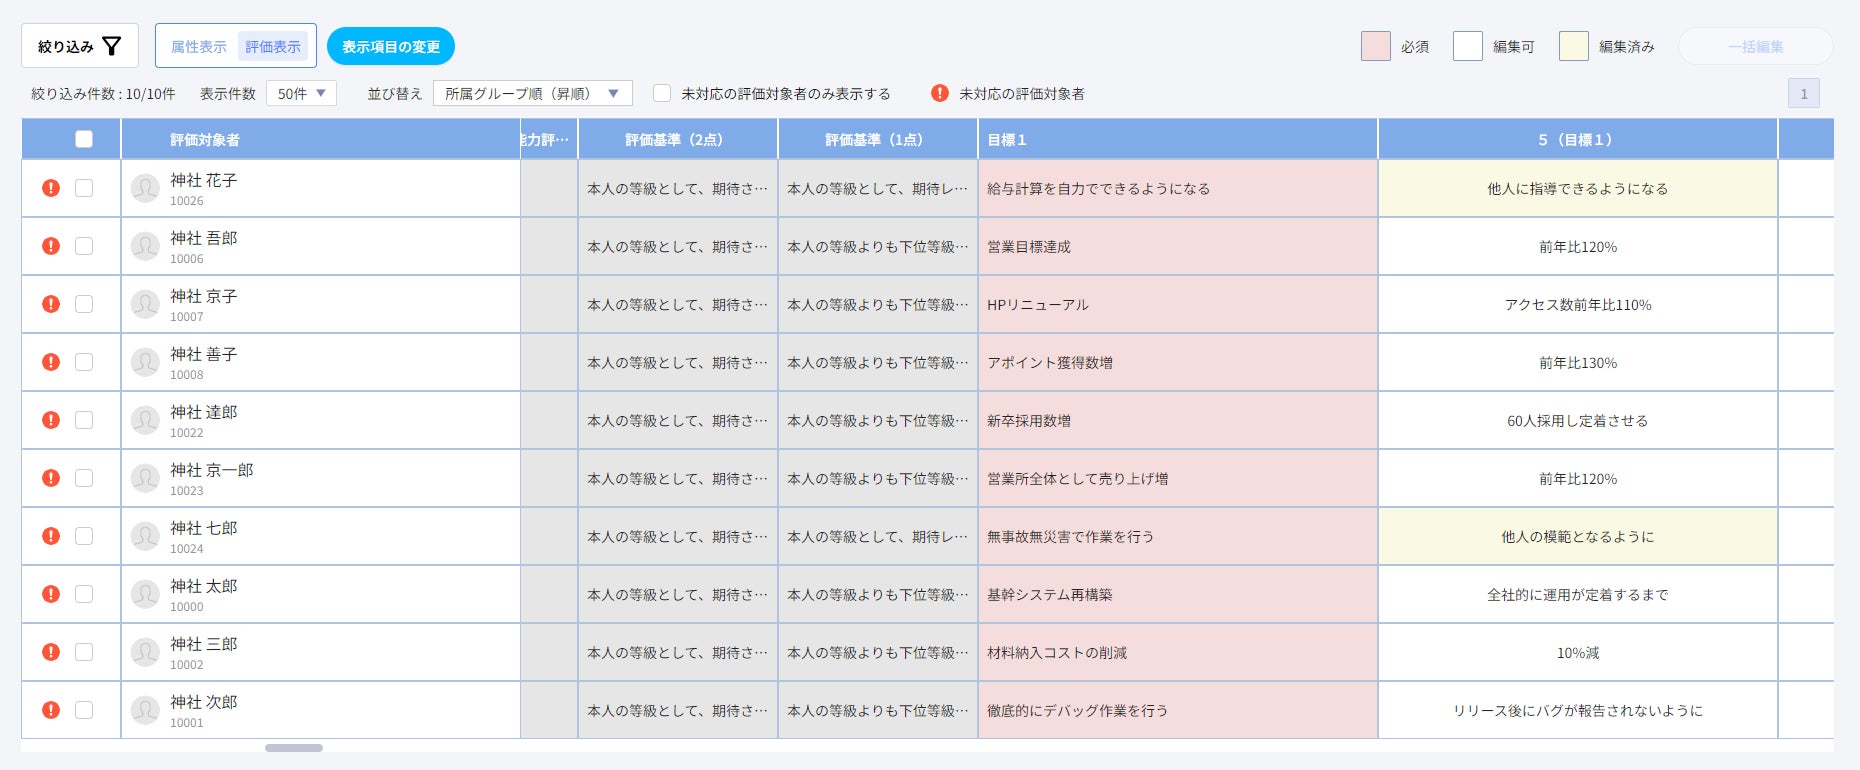The width and height of the screenshot is (1860, 770).
Task: Go to page 1 in pagination
Action: click(x=1804, y=93)
